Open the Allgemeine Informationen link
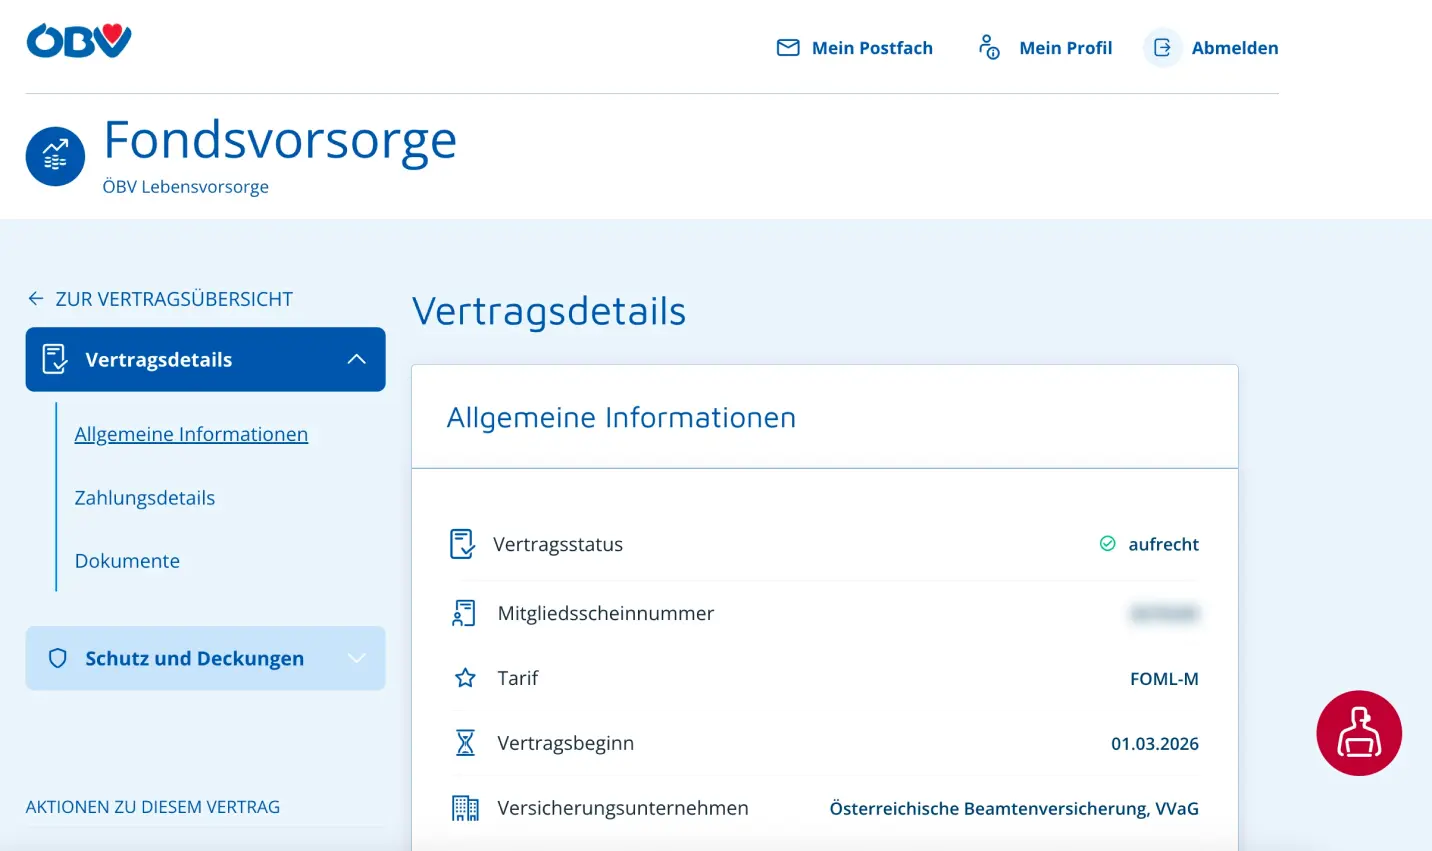 [191, 434]
